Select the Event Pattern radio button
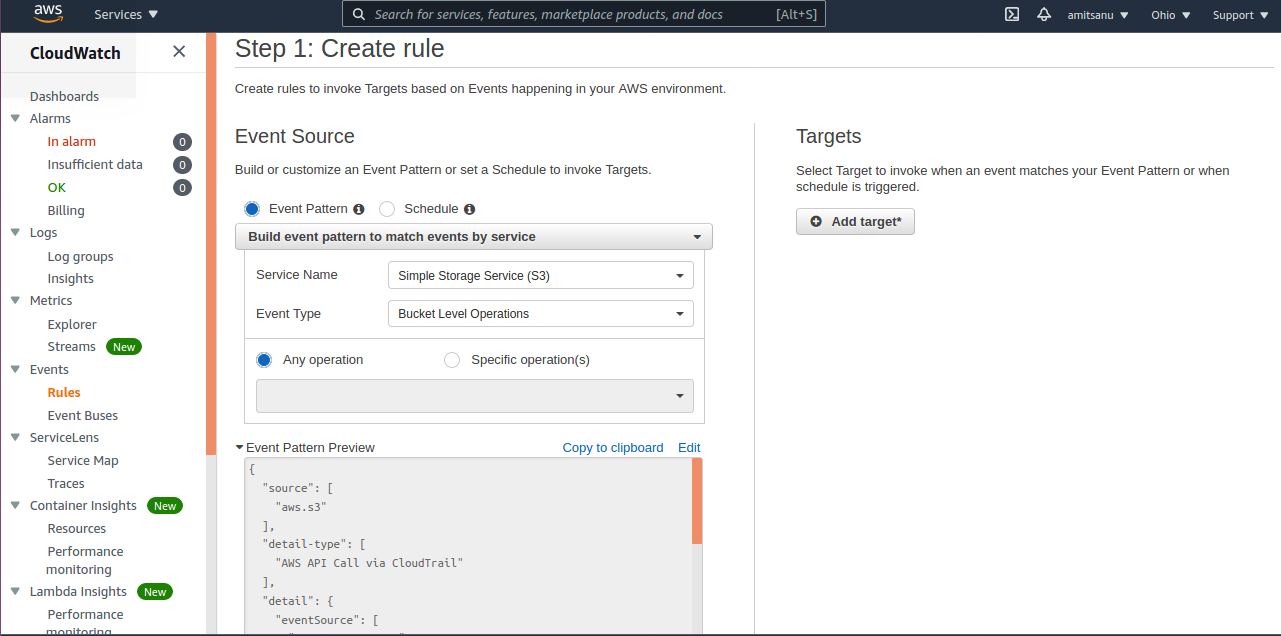 click(252, 209)
